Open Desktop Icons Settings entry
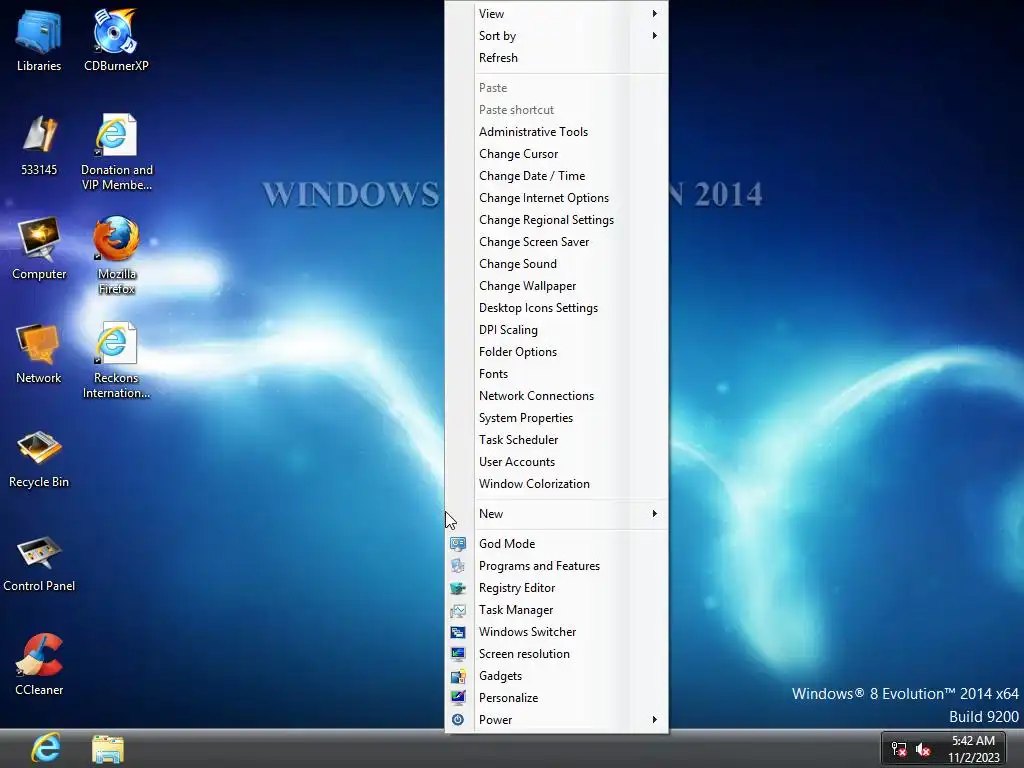The height and width of the screenshot is (768, 1024). pos(556,308)
